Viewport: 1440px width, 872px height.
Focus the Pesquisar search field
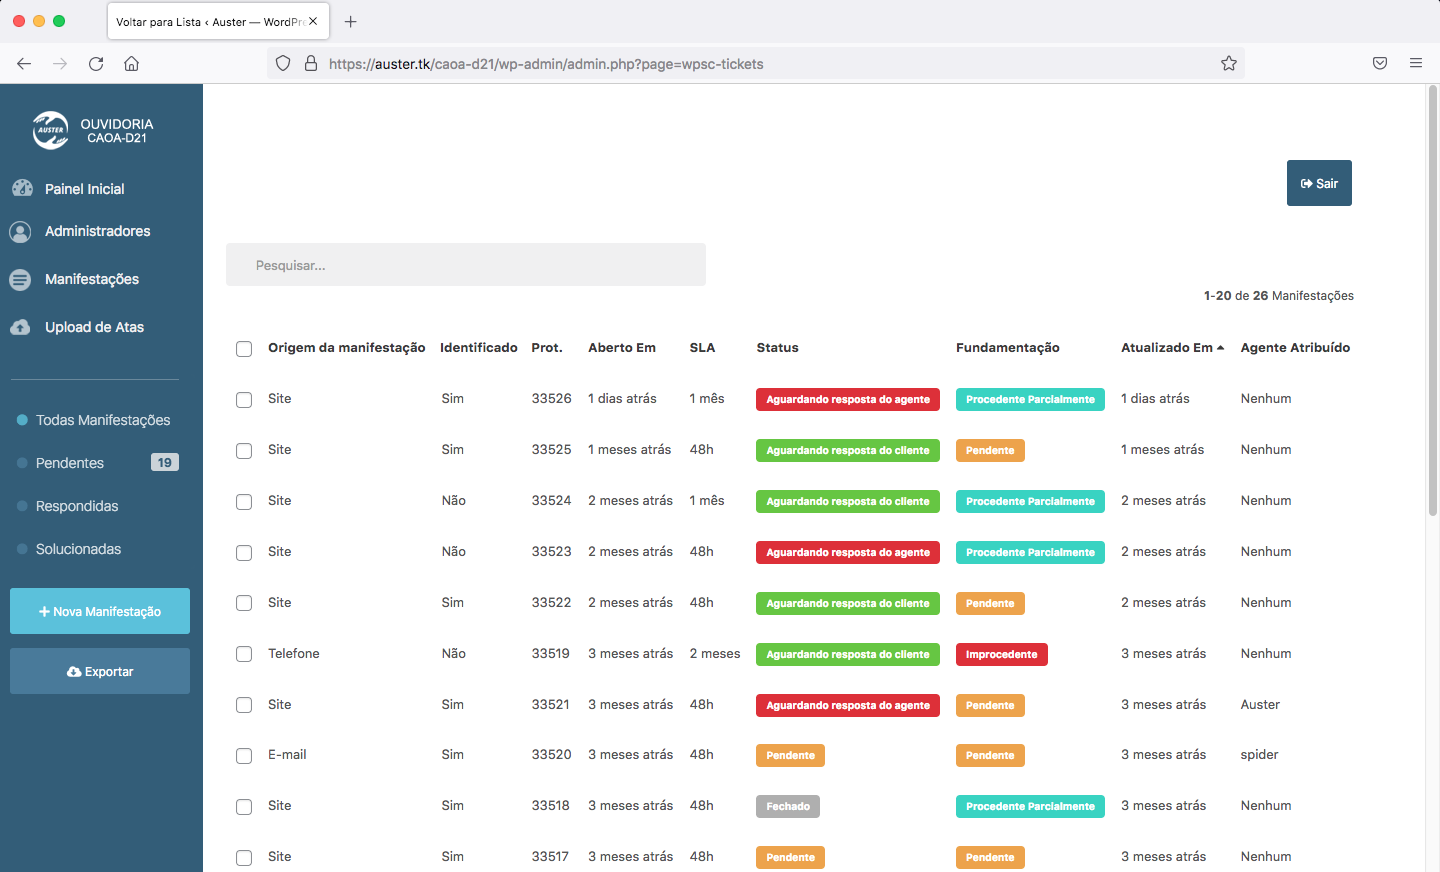(466, 265)
